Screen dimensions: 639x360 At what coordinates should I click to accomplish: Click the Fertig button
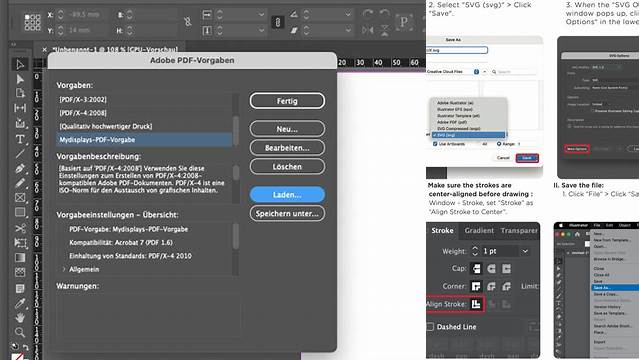(287, 101)
